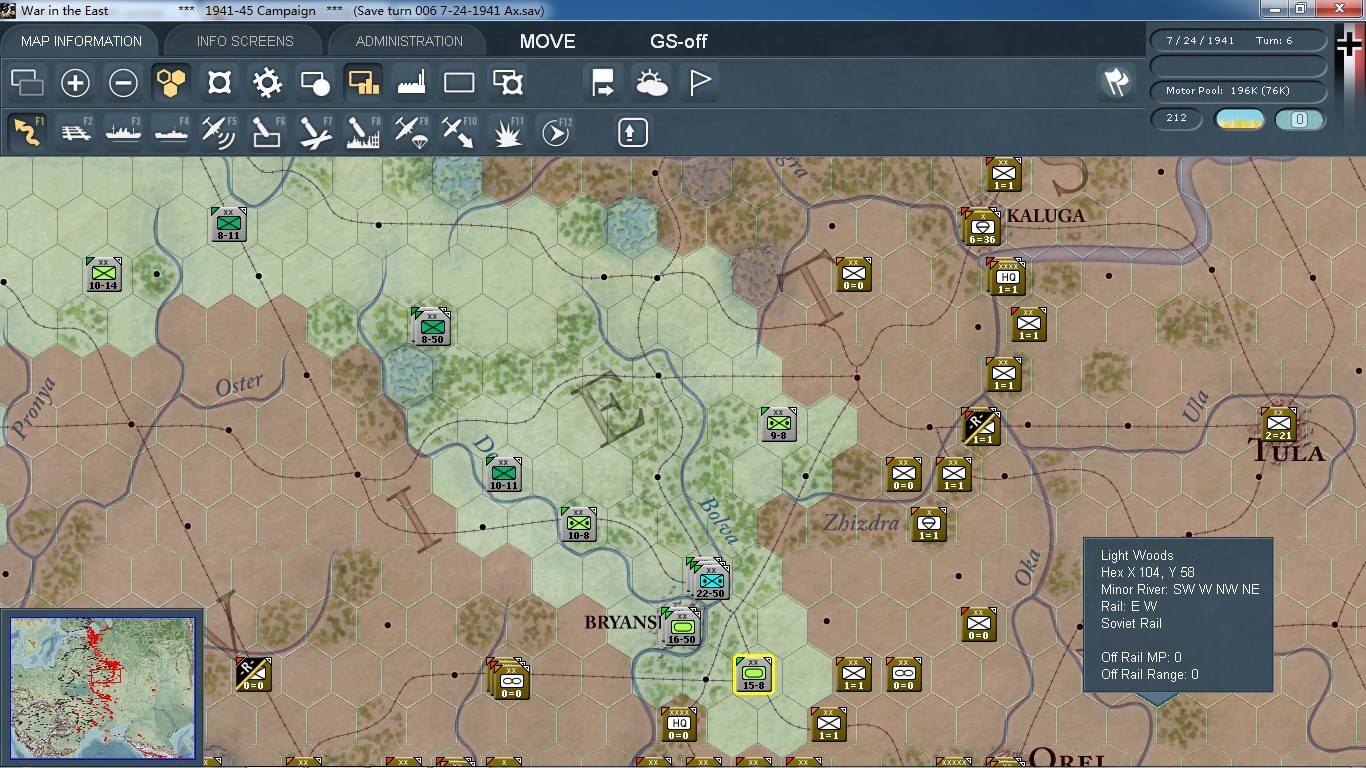Screen dimensions: 1366x768
Task: Select the Soviet HQ 0=0 south of Bryansk
Action: tap(679, 724)
